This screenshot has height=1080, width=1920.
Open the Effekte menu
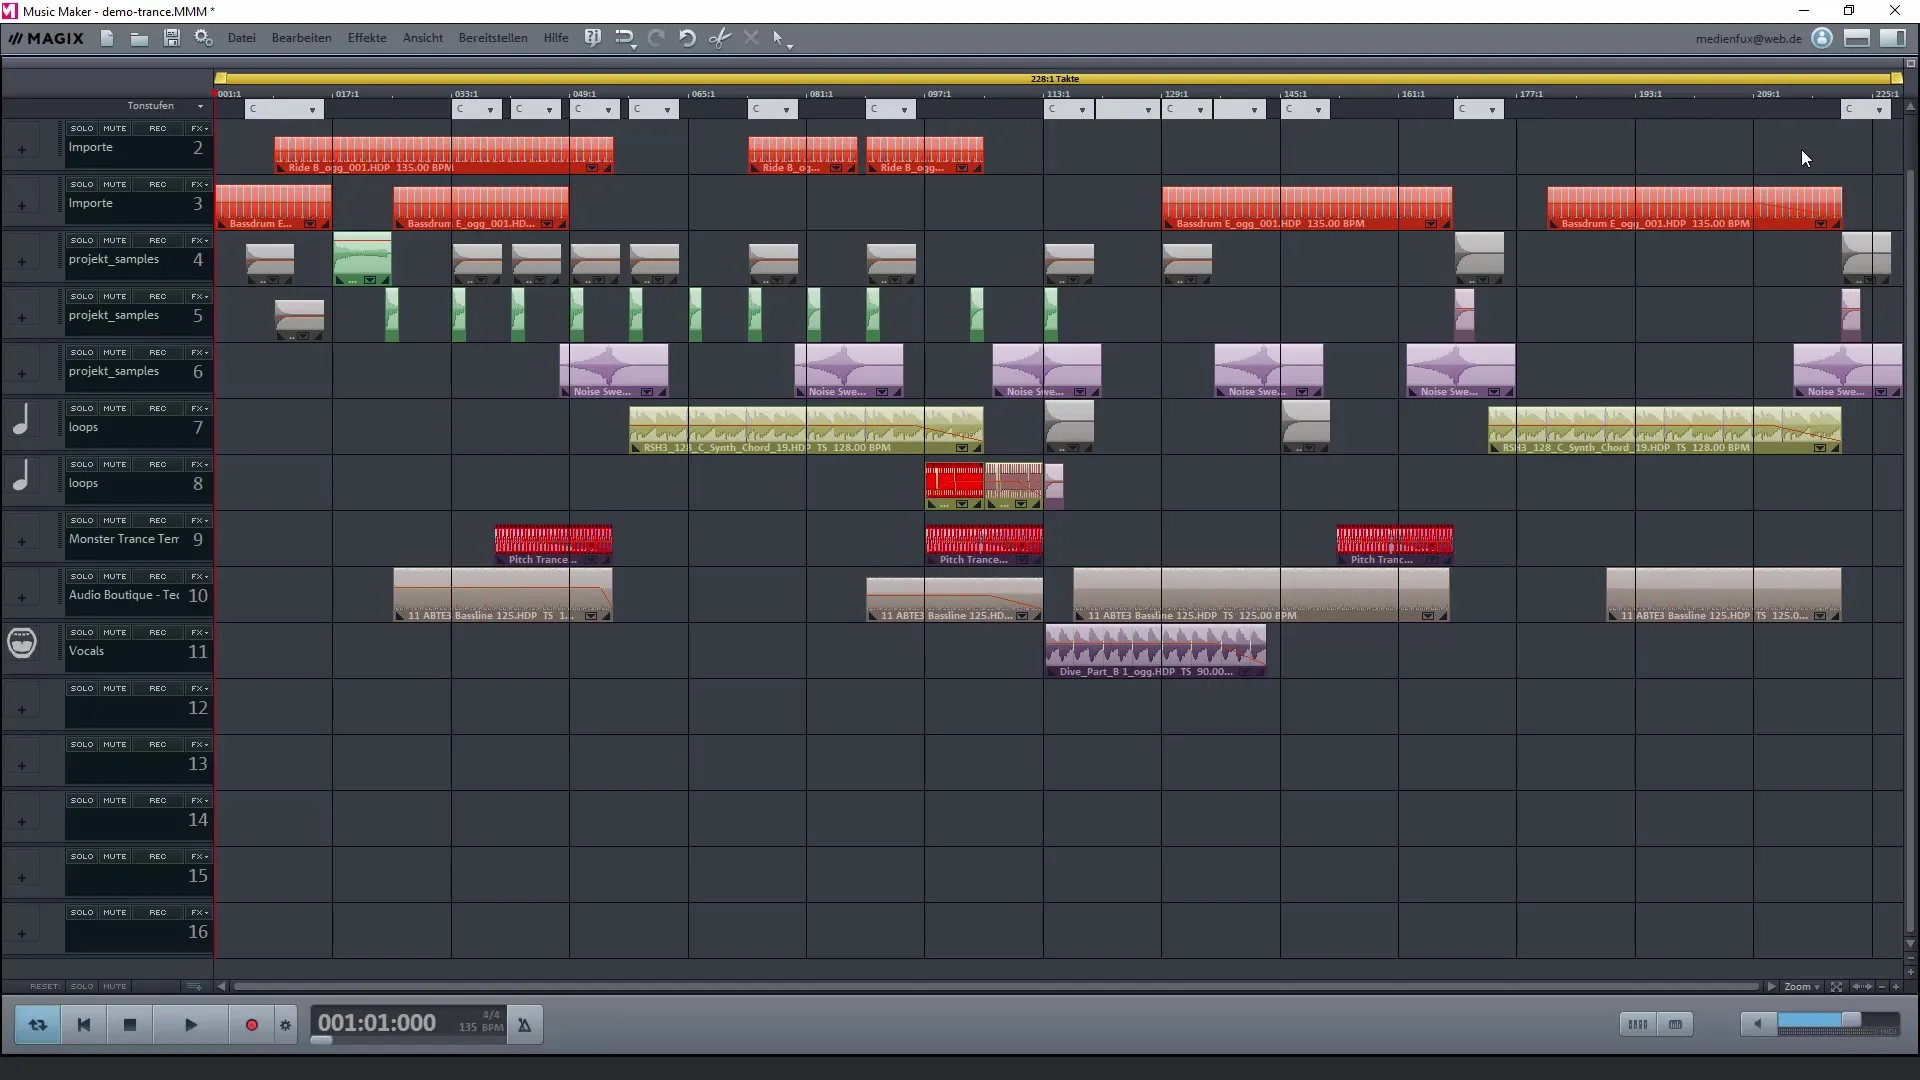(367, 38)
